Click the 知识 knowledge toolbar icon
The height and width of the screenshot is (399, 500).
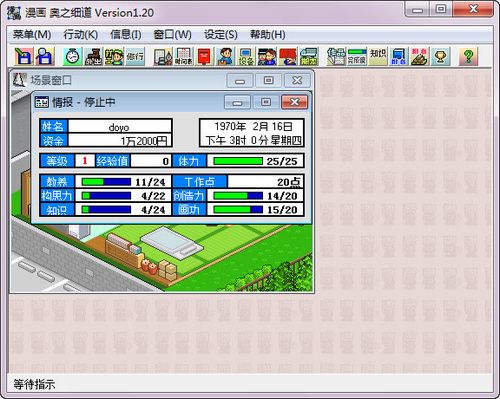pyautogui.click(x=378, y=56)
